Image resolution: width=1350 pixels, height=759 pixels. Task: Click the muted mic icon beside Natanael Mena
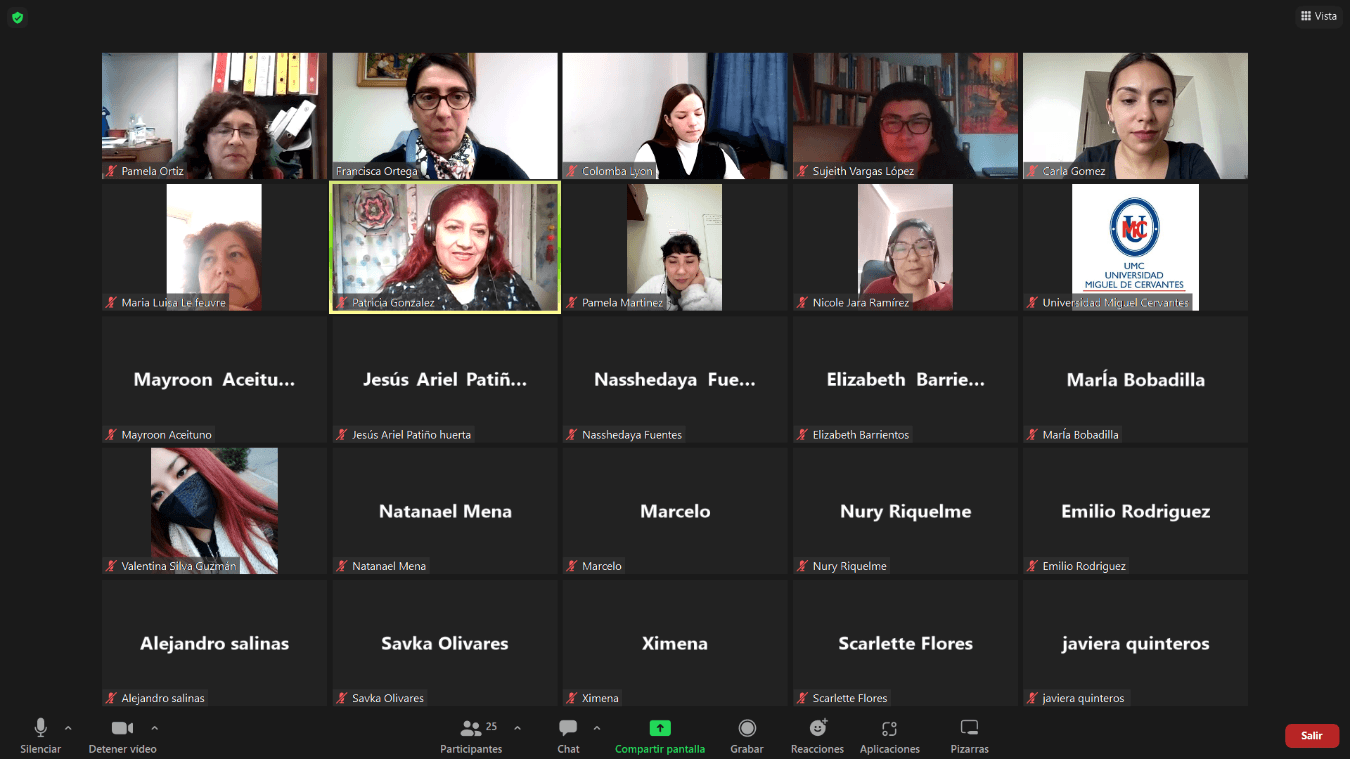(342, 566)
